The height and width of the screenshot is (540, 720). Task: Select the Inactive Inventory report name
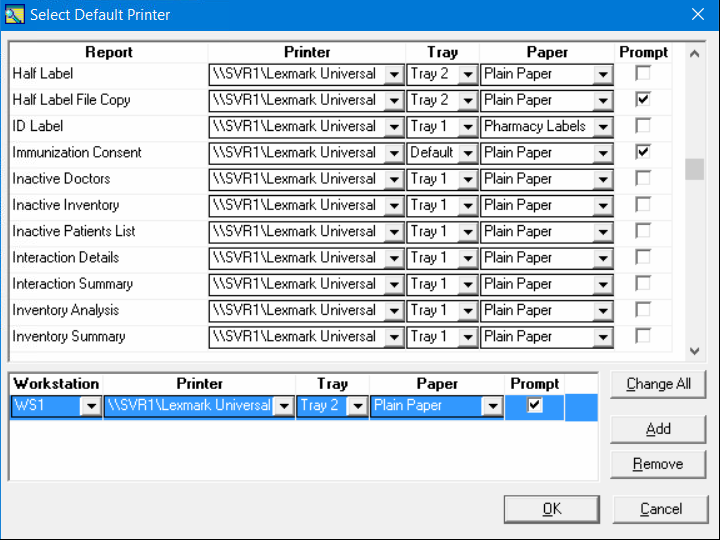66,205
